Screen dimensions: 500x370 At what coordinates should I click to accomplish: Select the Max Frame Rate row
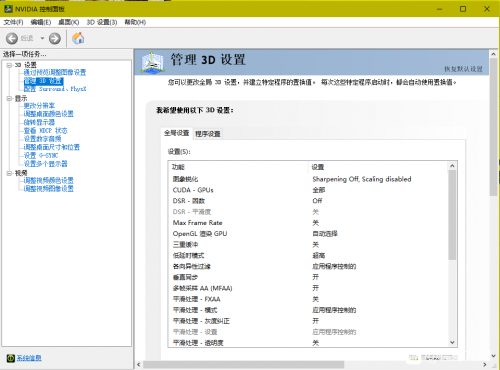(308, 223)
